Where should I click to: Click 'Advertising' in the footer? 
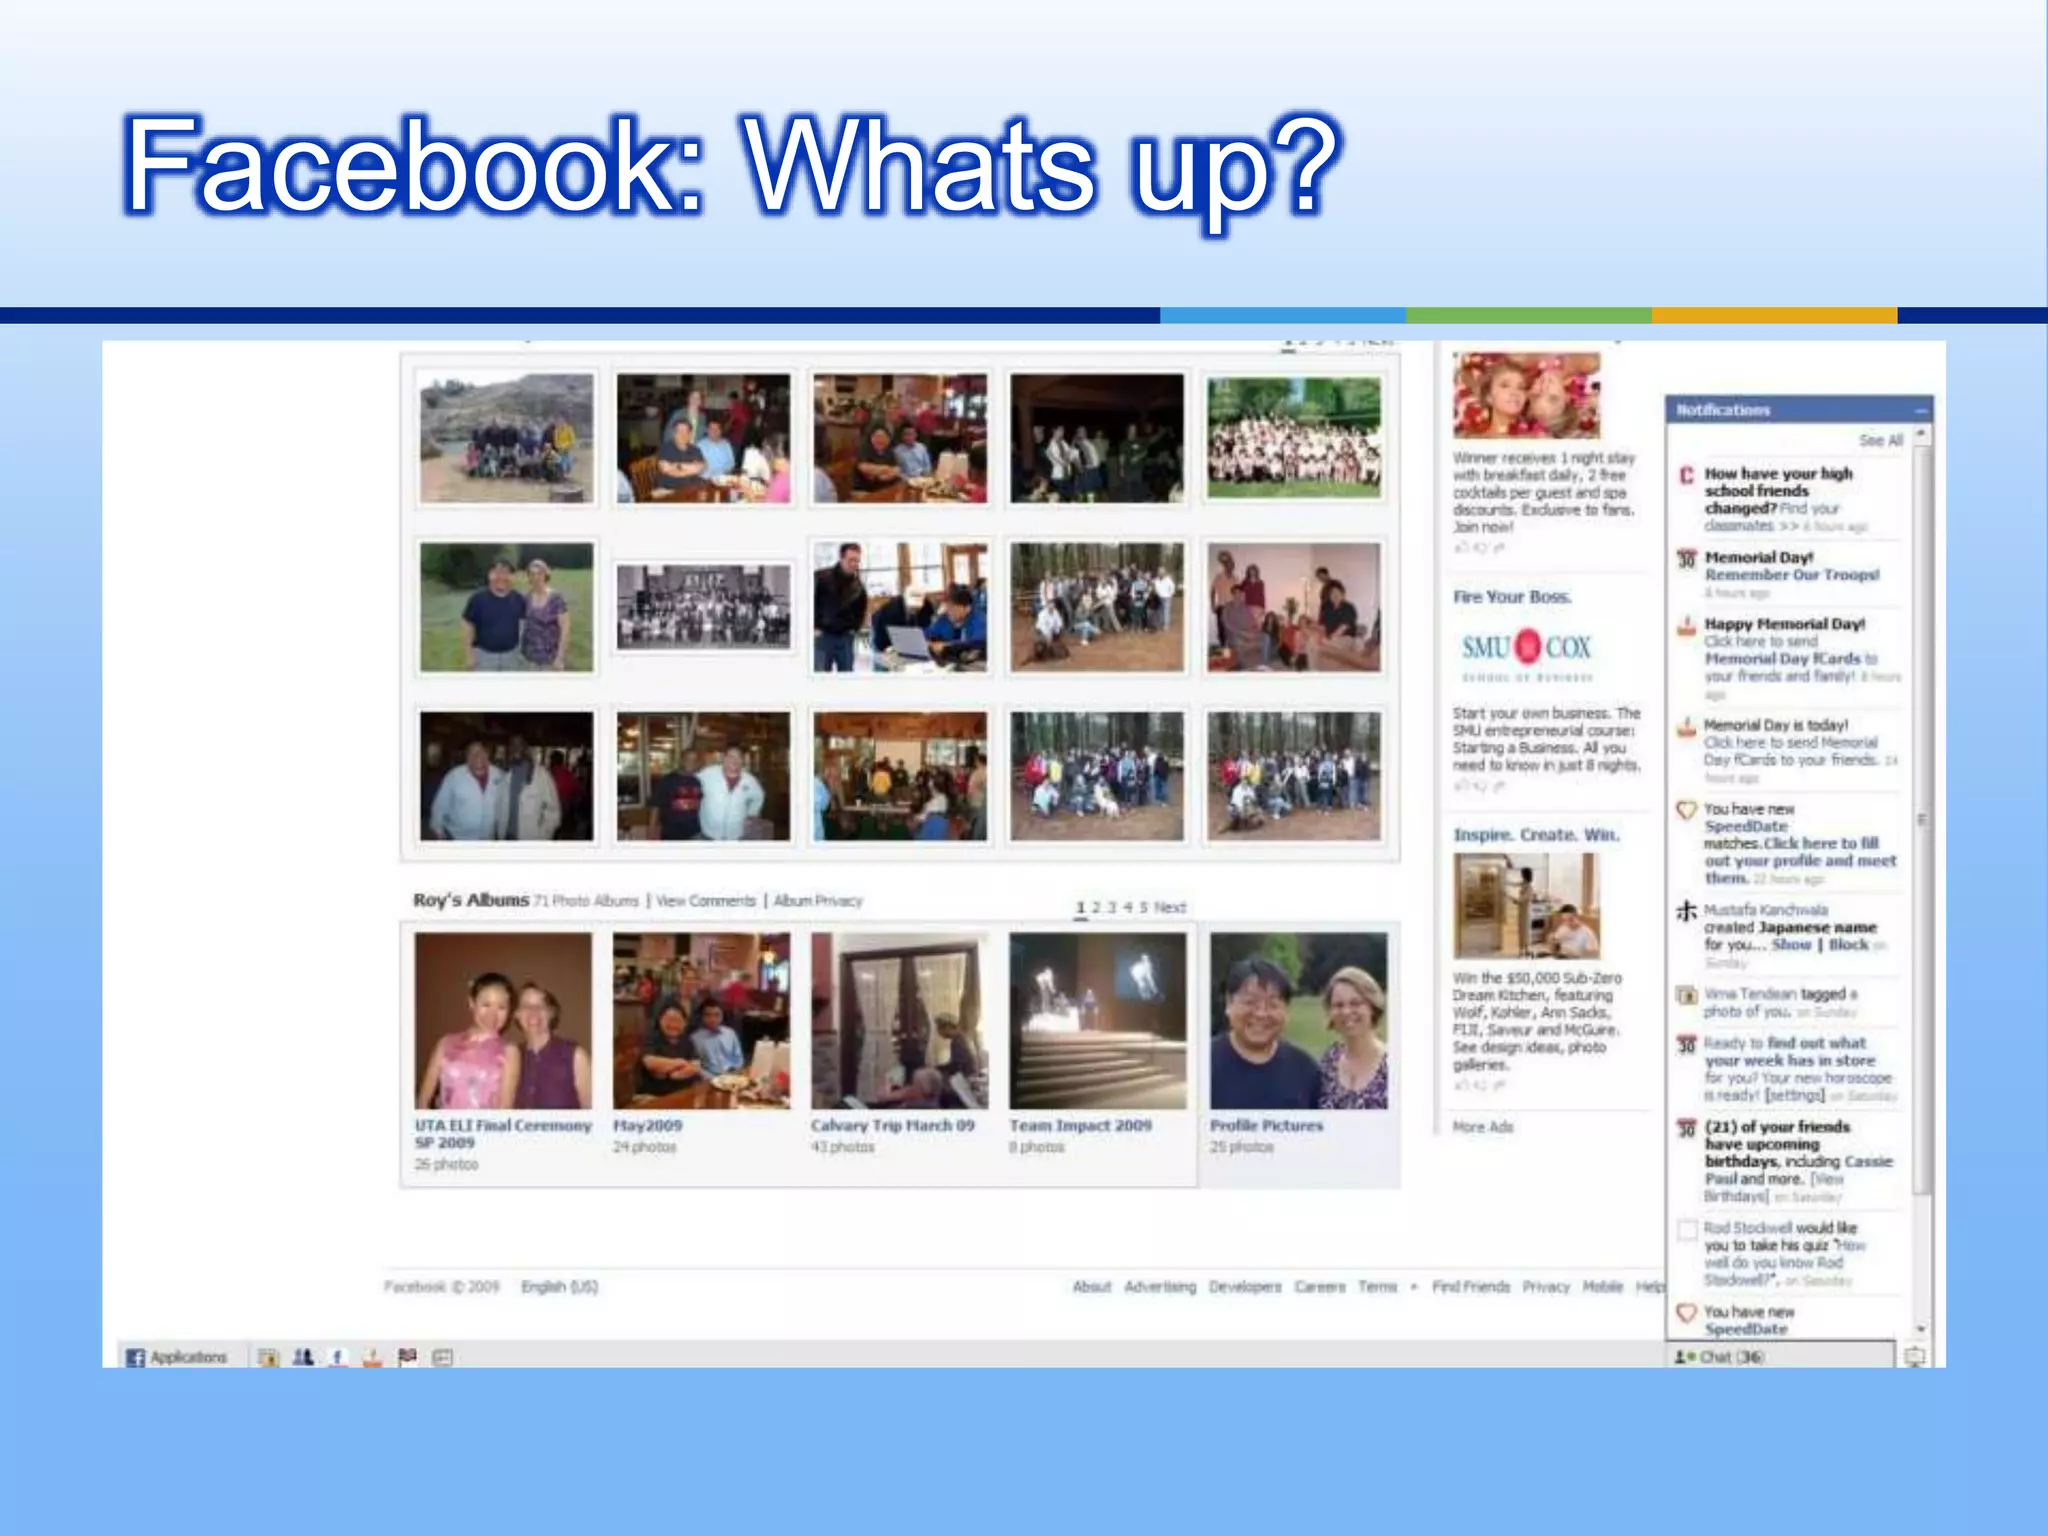pyautogui.click(x=1160, y=1287)
